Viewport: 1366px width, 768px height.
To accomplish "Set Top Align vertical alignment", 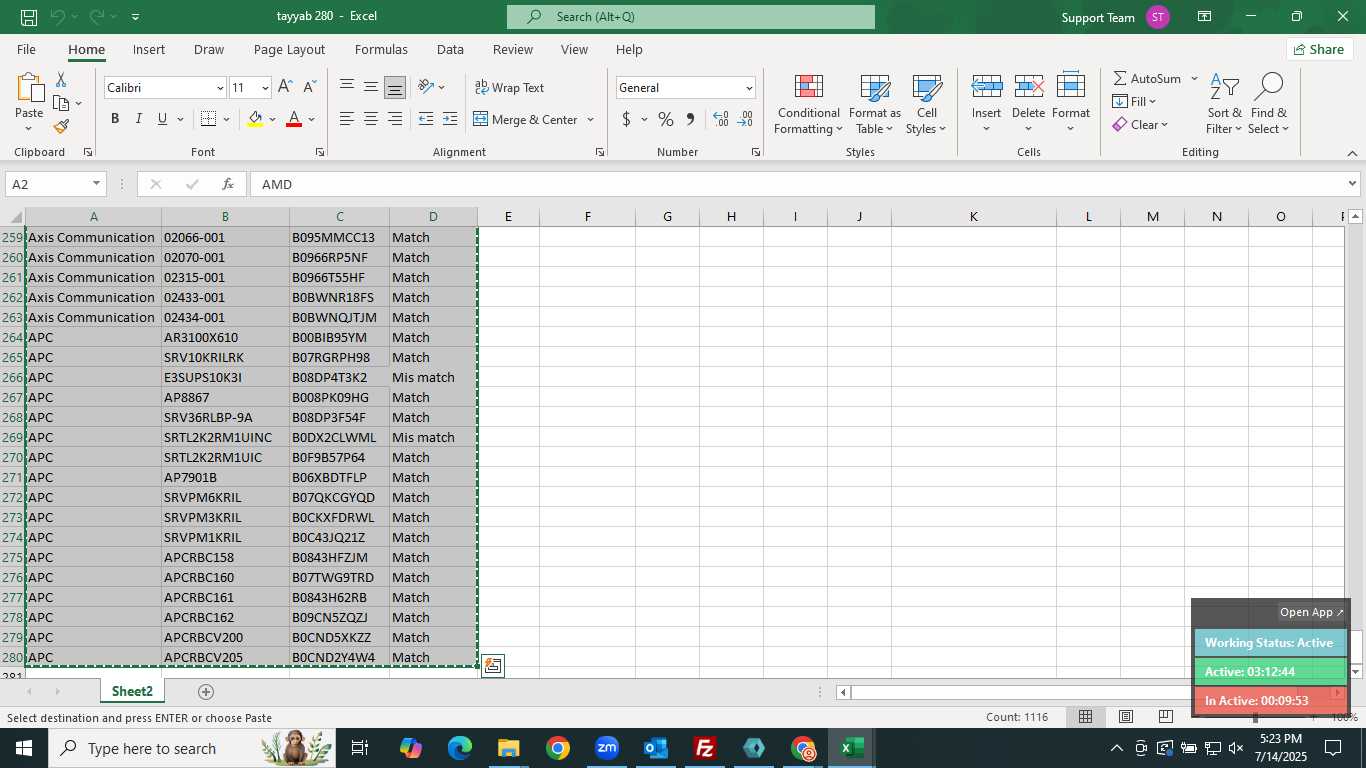I will [x=347, y=87].
